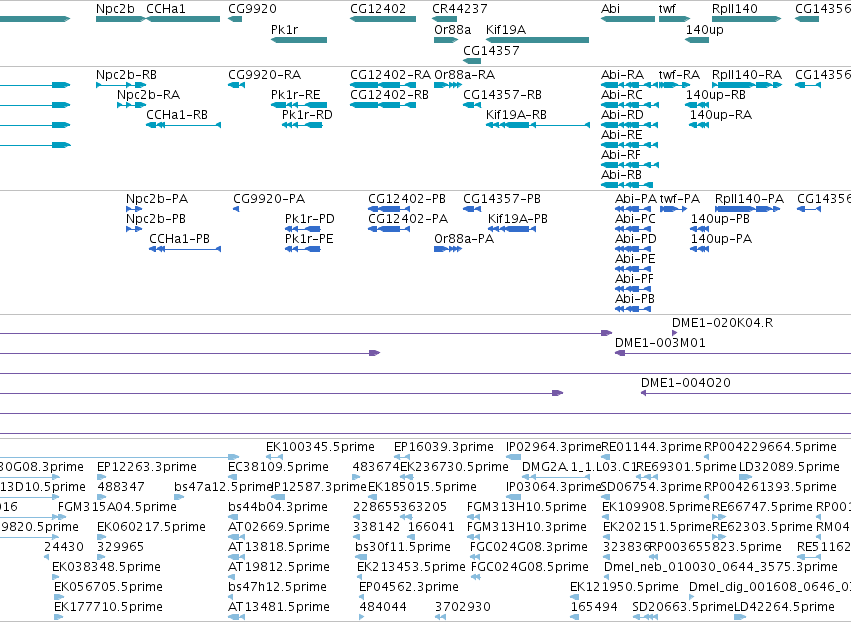Viewport: 851px width, 622px height.
Task: Select the CG14357 gene label
Action: 491,50
